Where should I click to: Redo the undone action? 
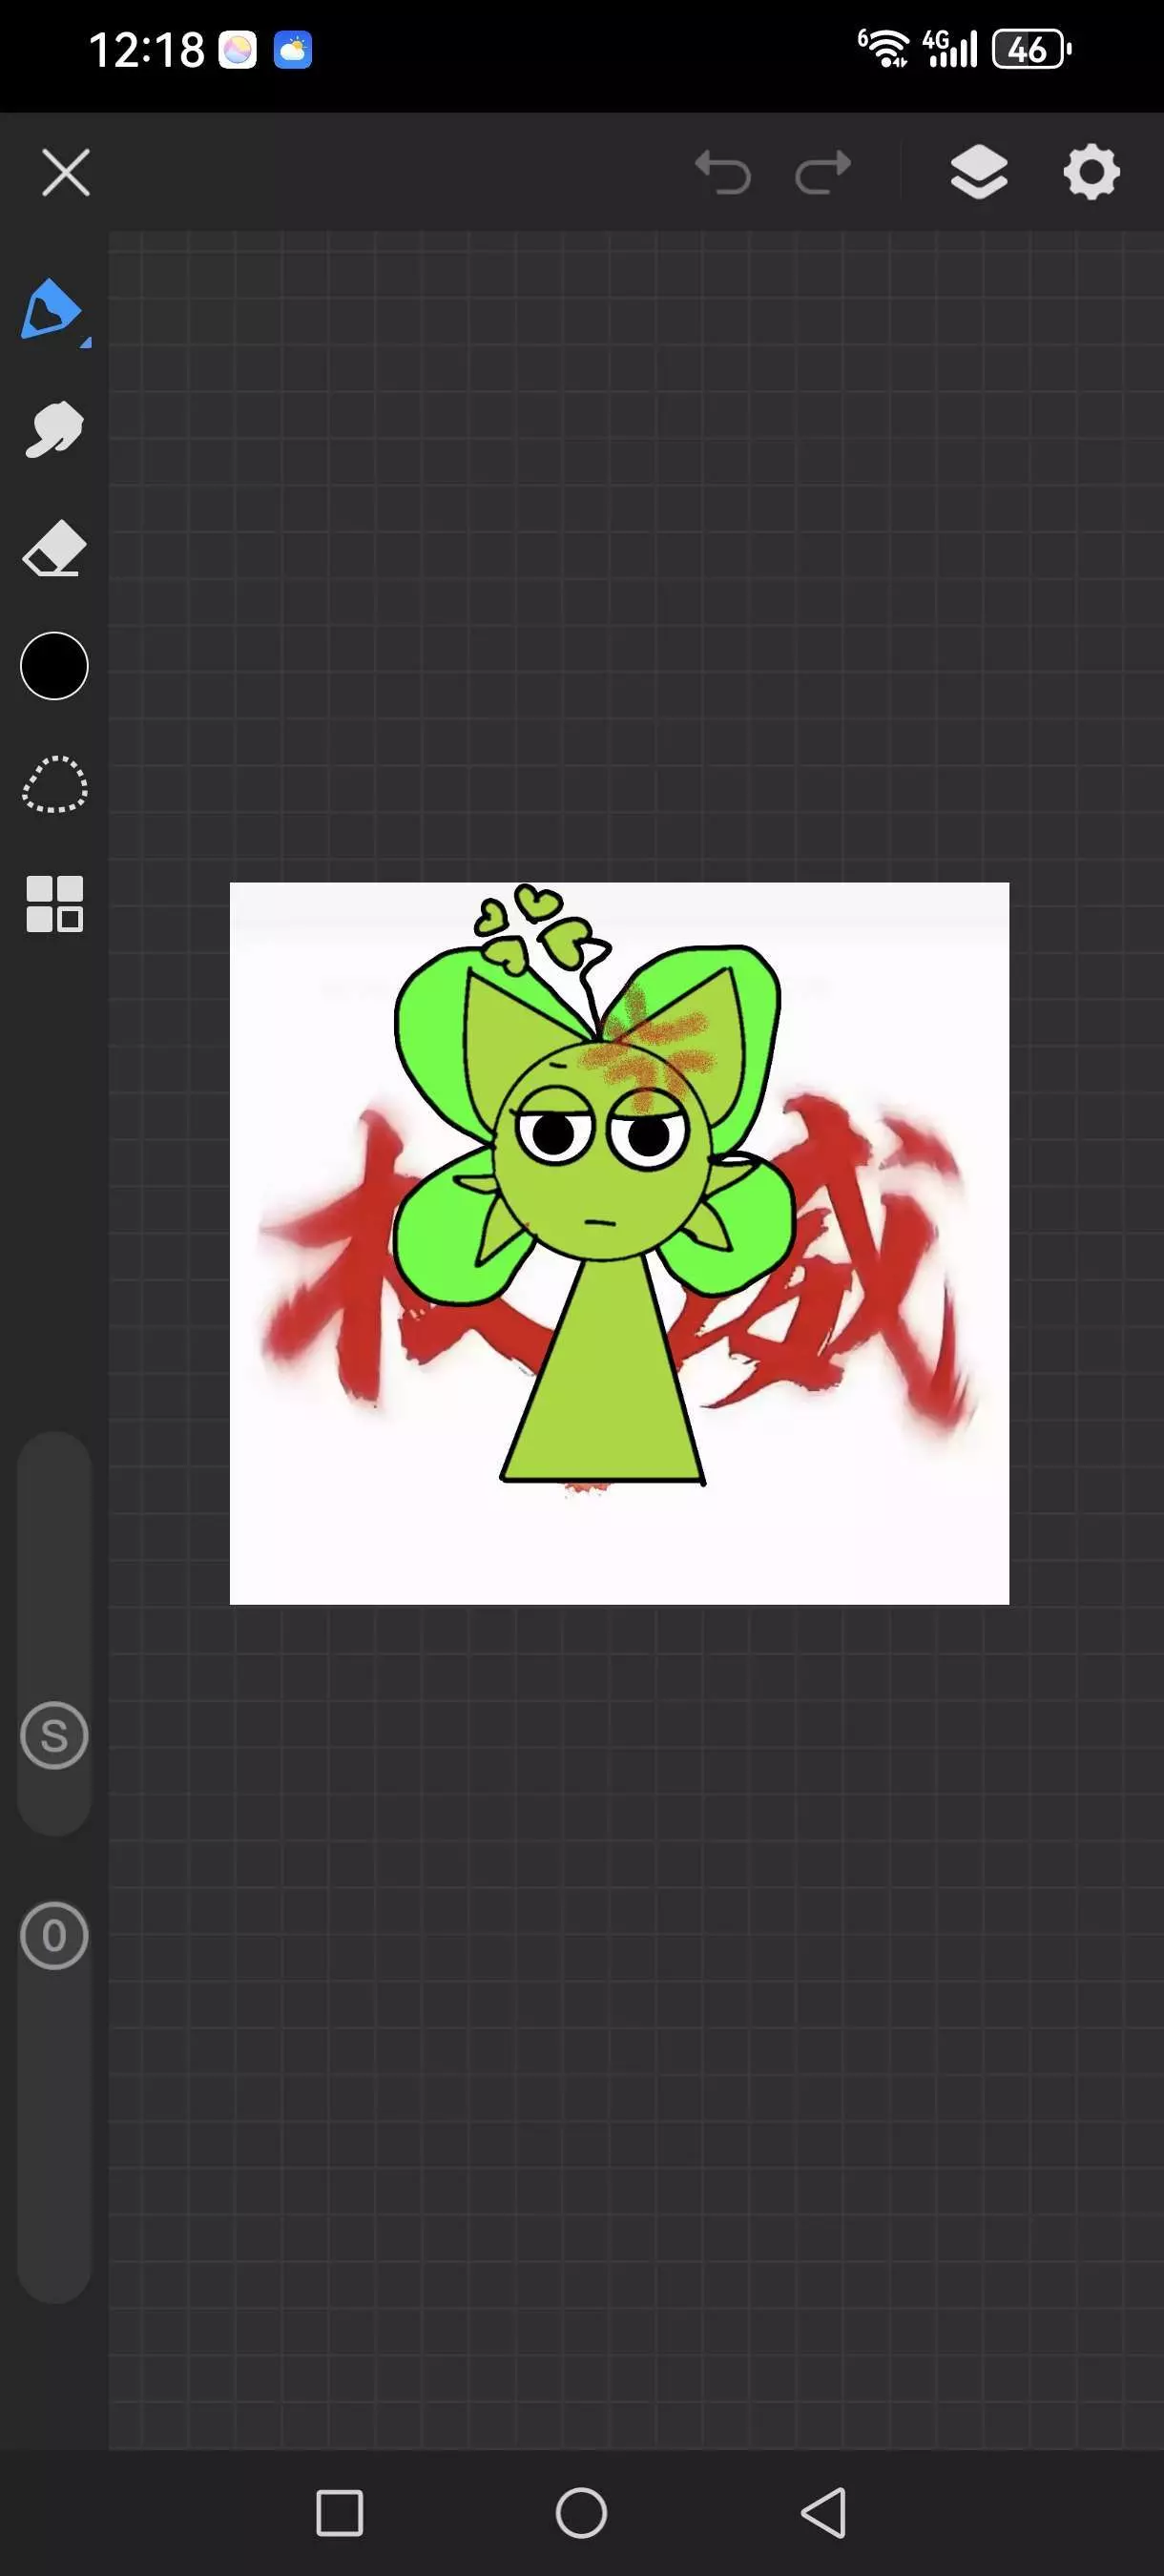(823, 172)
